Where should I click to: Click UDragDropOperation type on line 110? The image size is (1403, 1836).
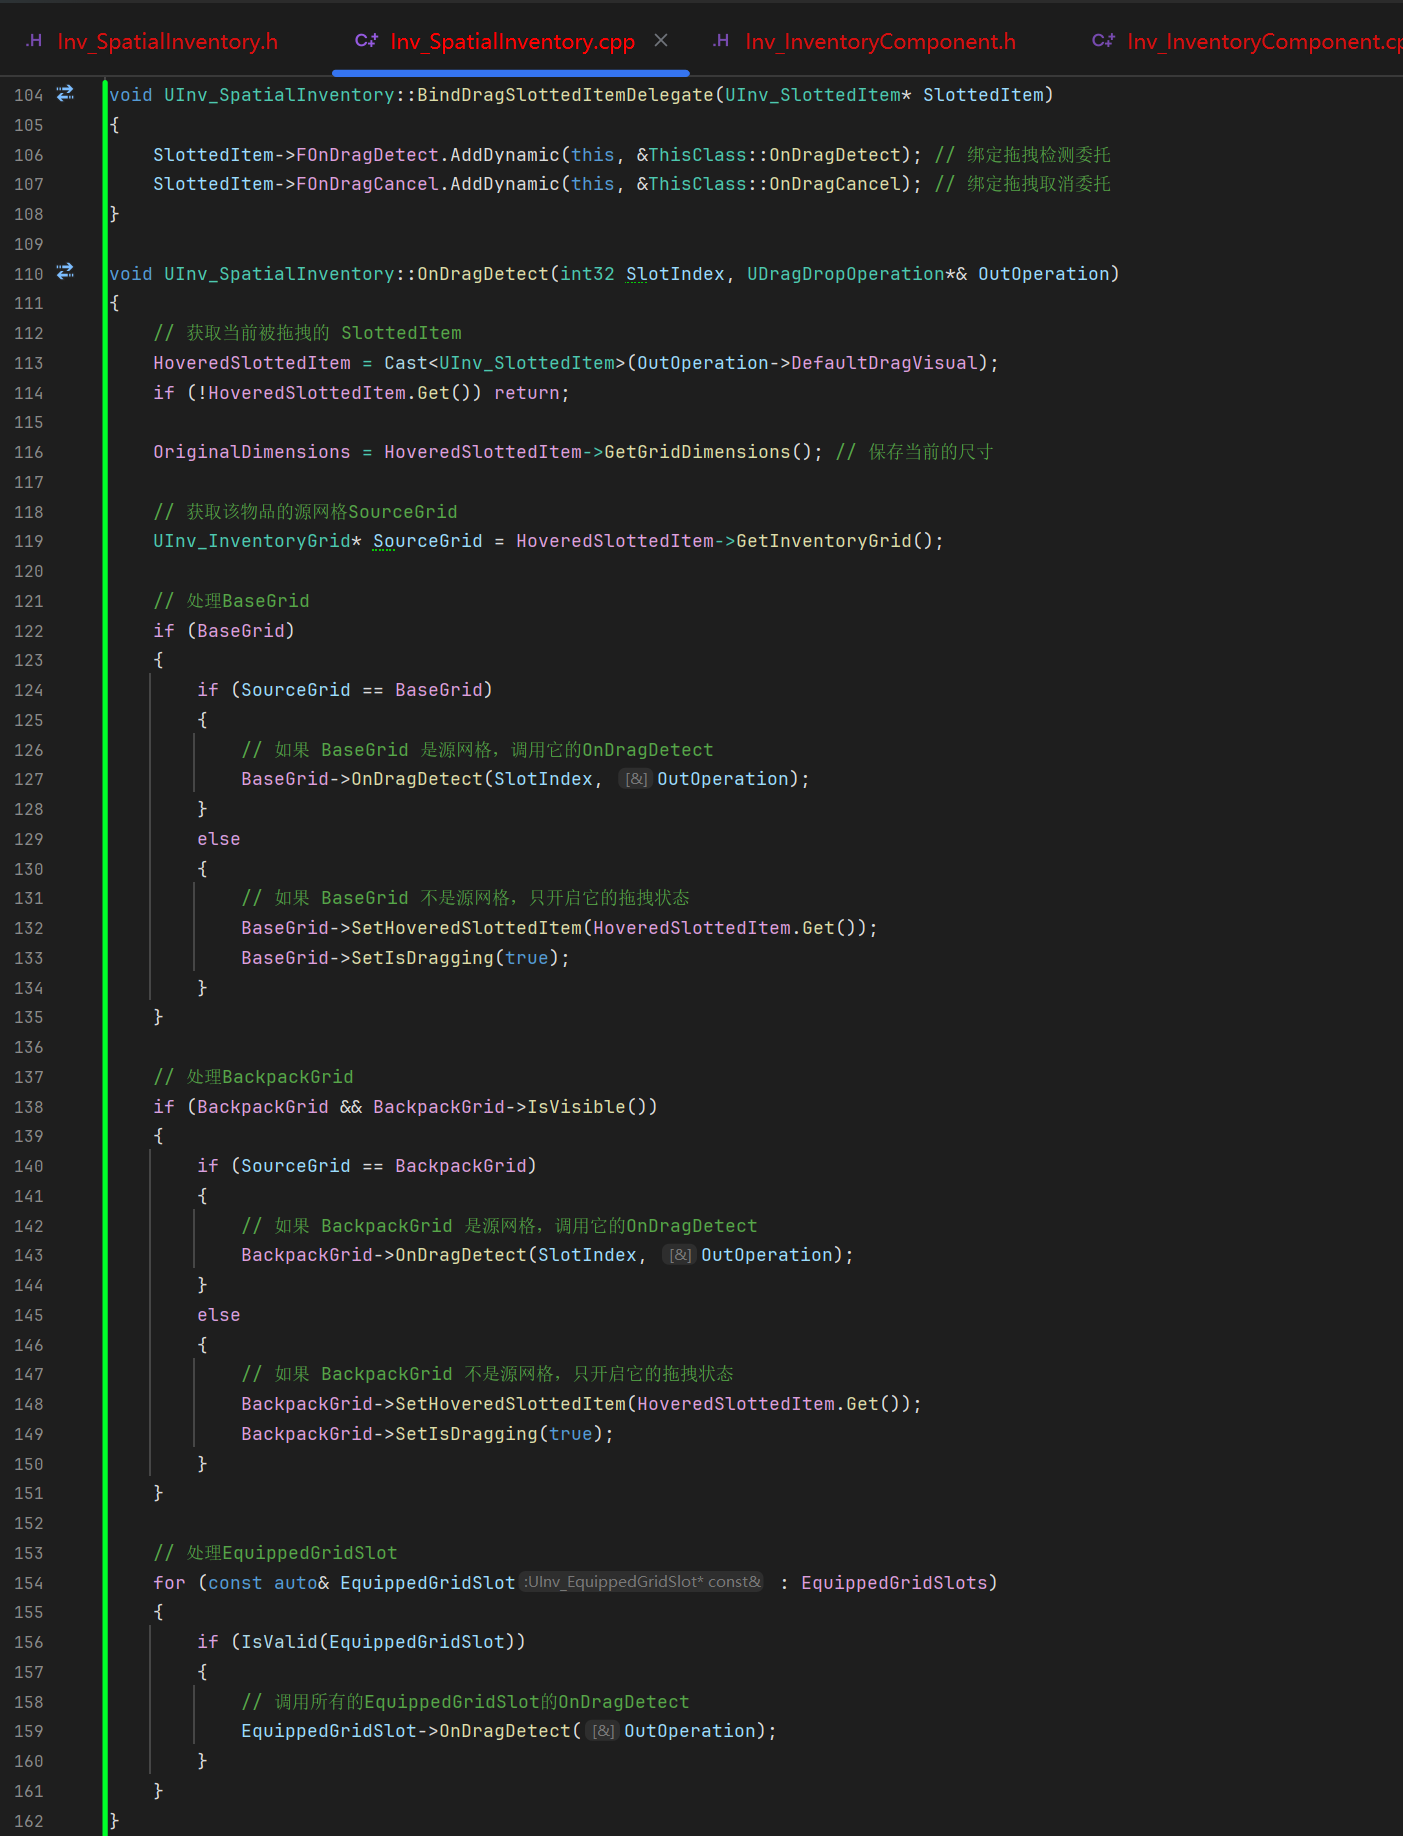point(846,274)
